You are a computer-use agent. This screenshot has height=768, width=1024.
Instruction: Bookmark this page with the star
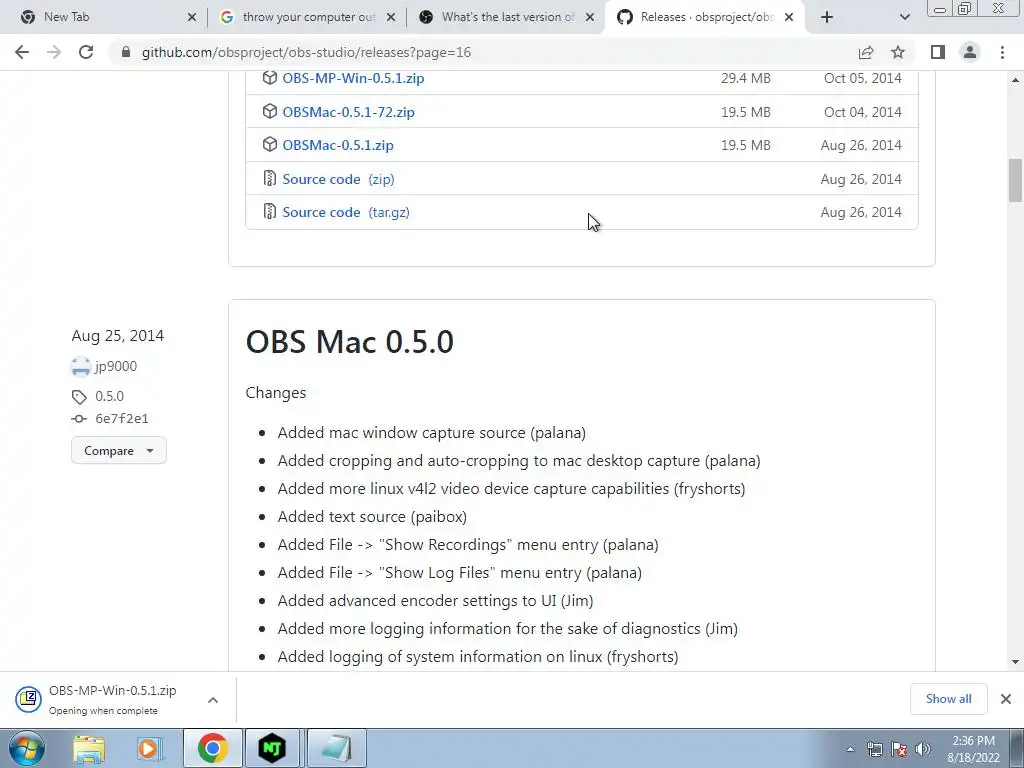click(x=898, y=52)
